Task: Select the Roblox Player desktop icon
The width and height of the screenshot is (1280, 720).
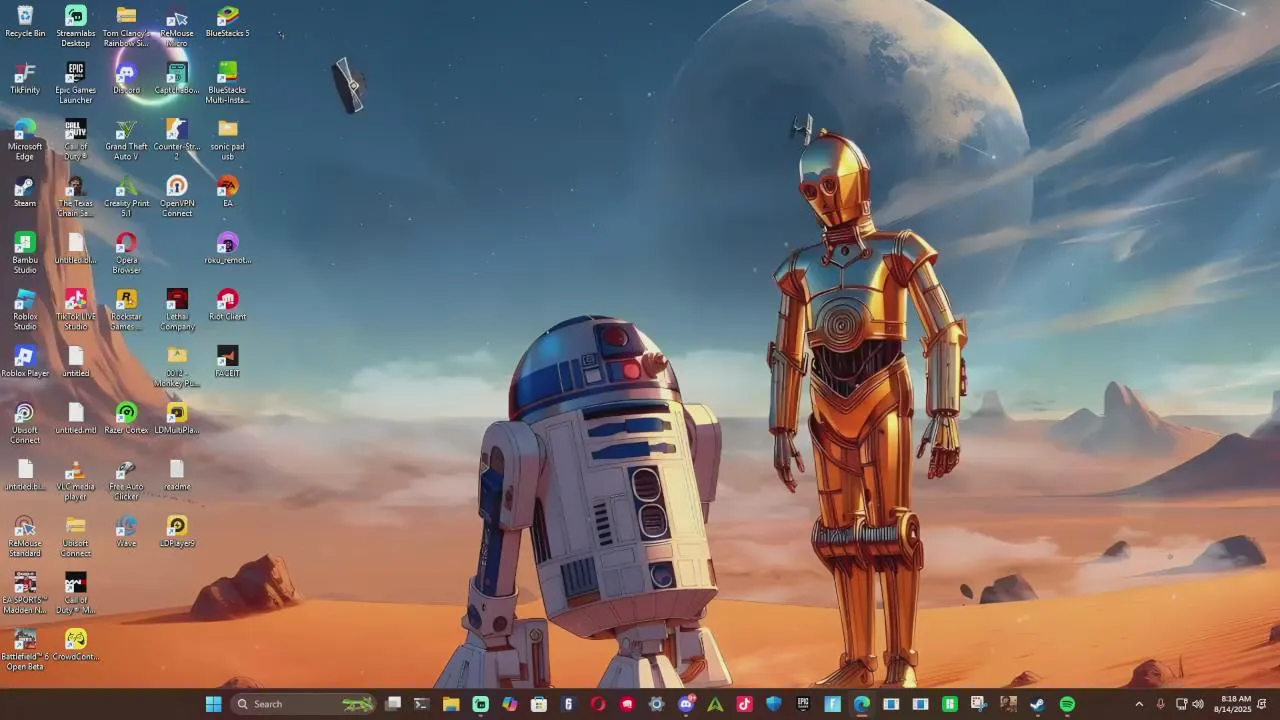Action: (x=25, y=362)
